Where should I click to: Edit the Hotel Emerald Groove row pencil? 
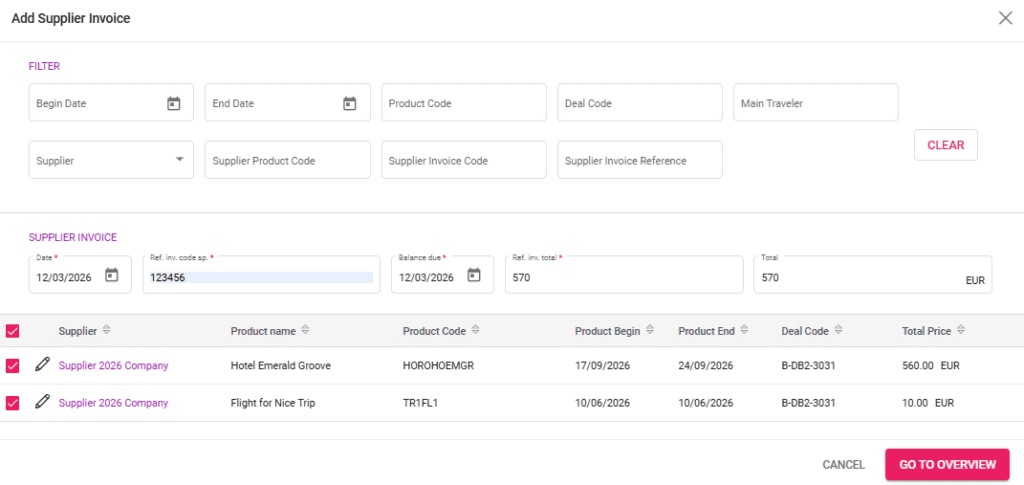(x=42, y=365)
